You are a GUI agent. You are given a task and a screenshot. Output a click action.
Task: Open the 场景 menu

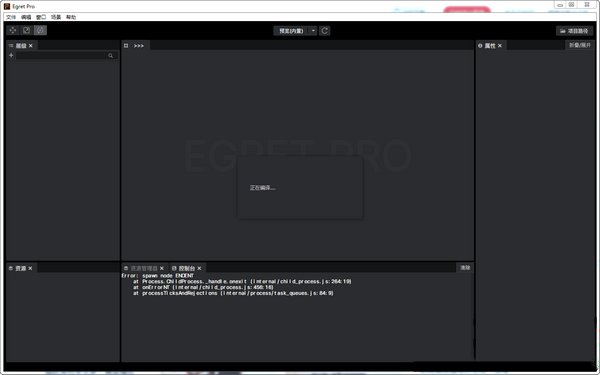[x=56, y=17]
